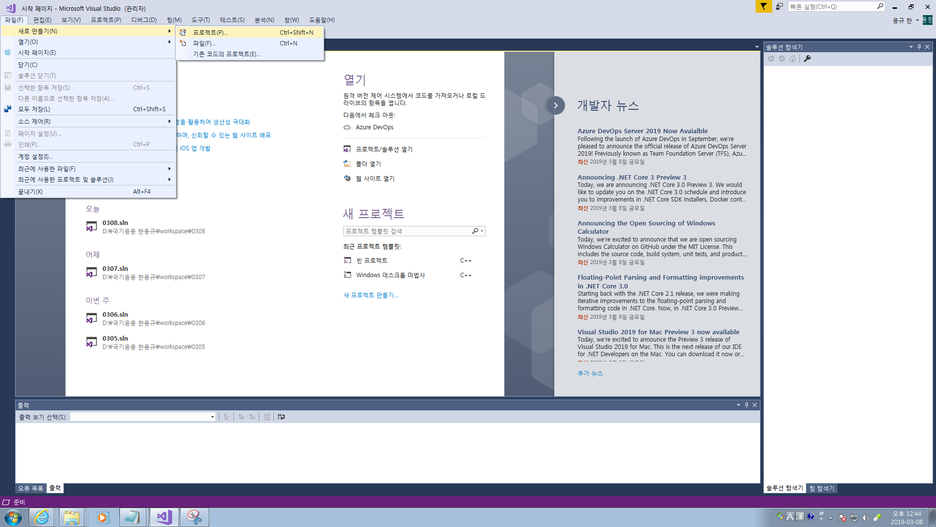This screenshot has height=527, width=936.
Task: Click the Azure DevOps cloud icon
Action: pyautogui.click(x=347, y=127)
